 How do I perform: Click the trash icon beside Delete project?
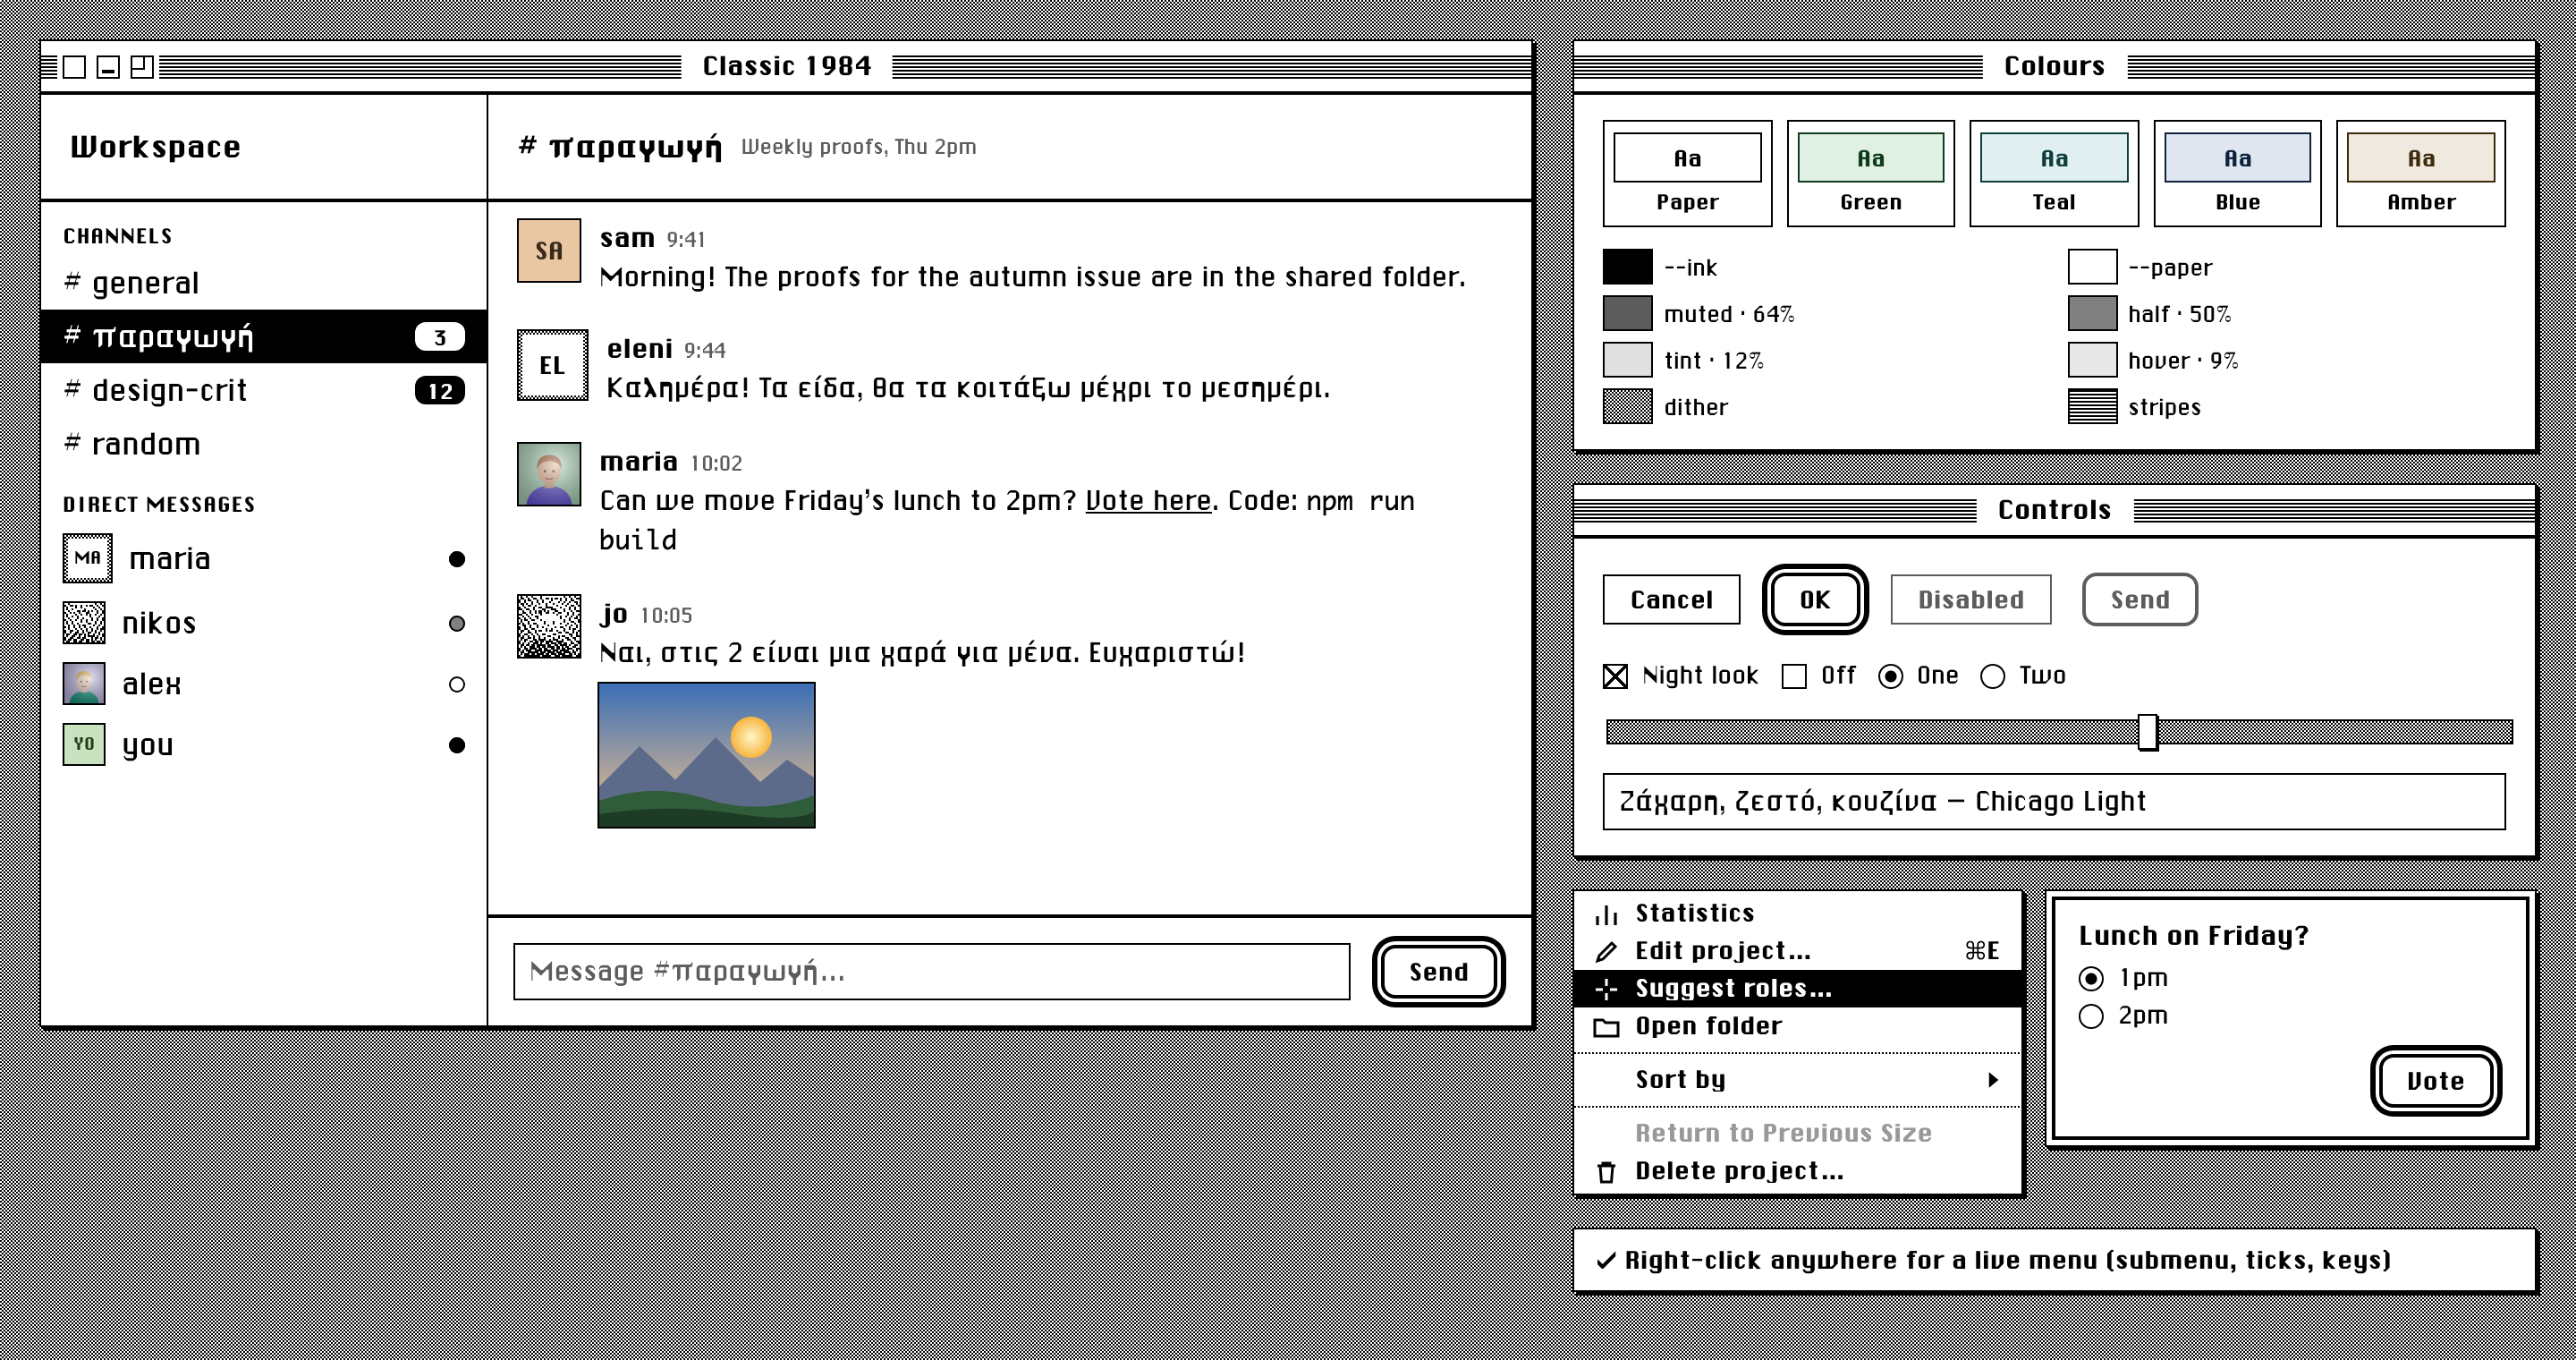(x=1606, y=1171)
